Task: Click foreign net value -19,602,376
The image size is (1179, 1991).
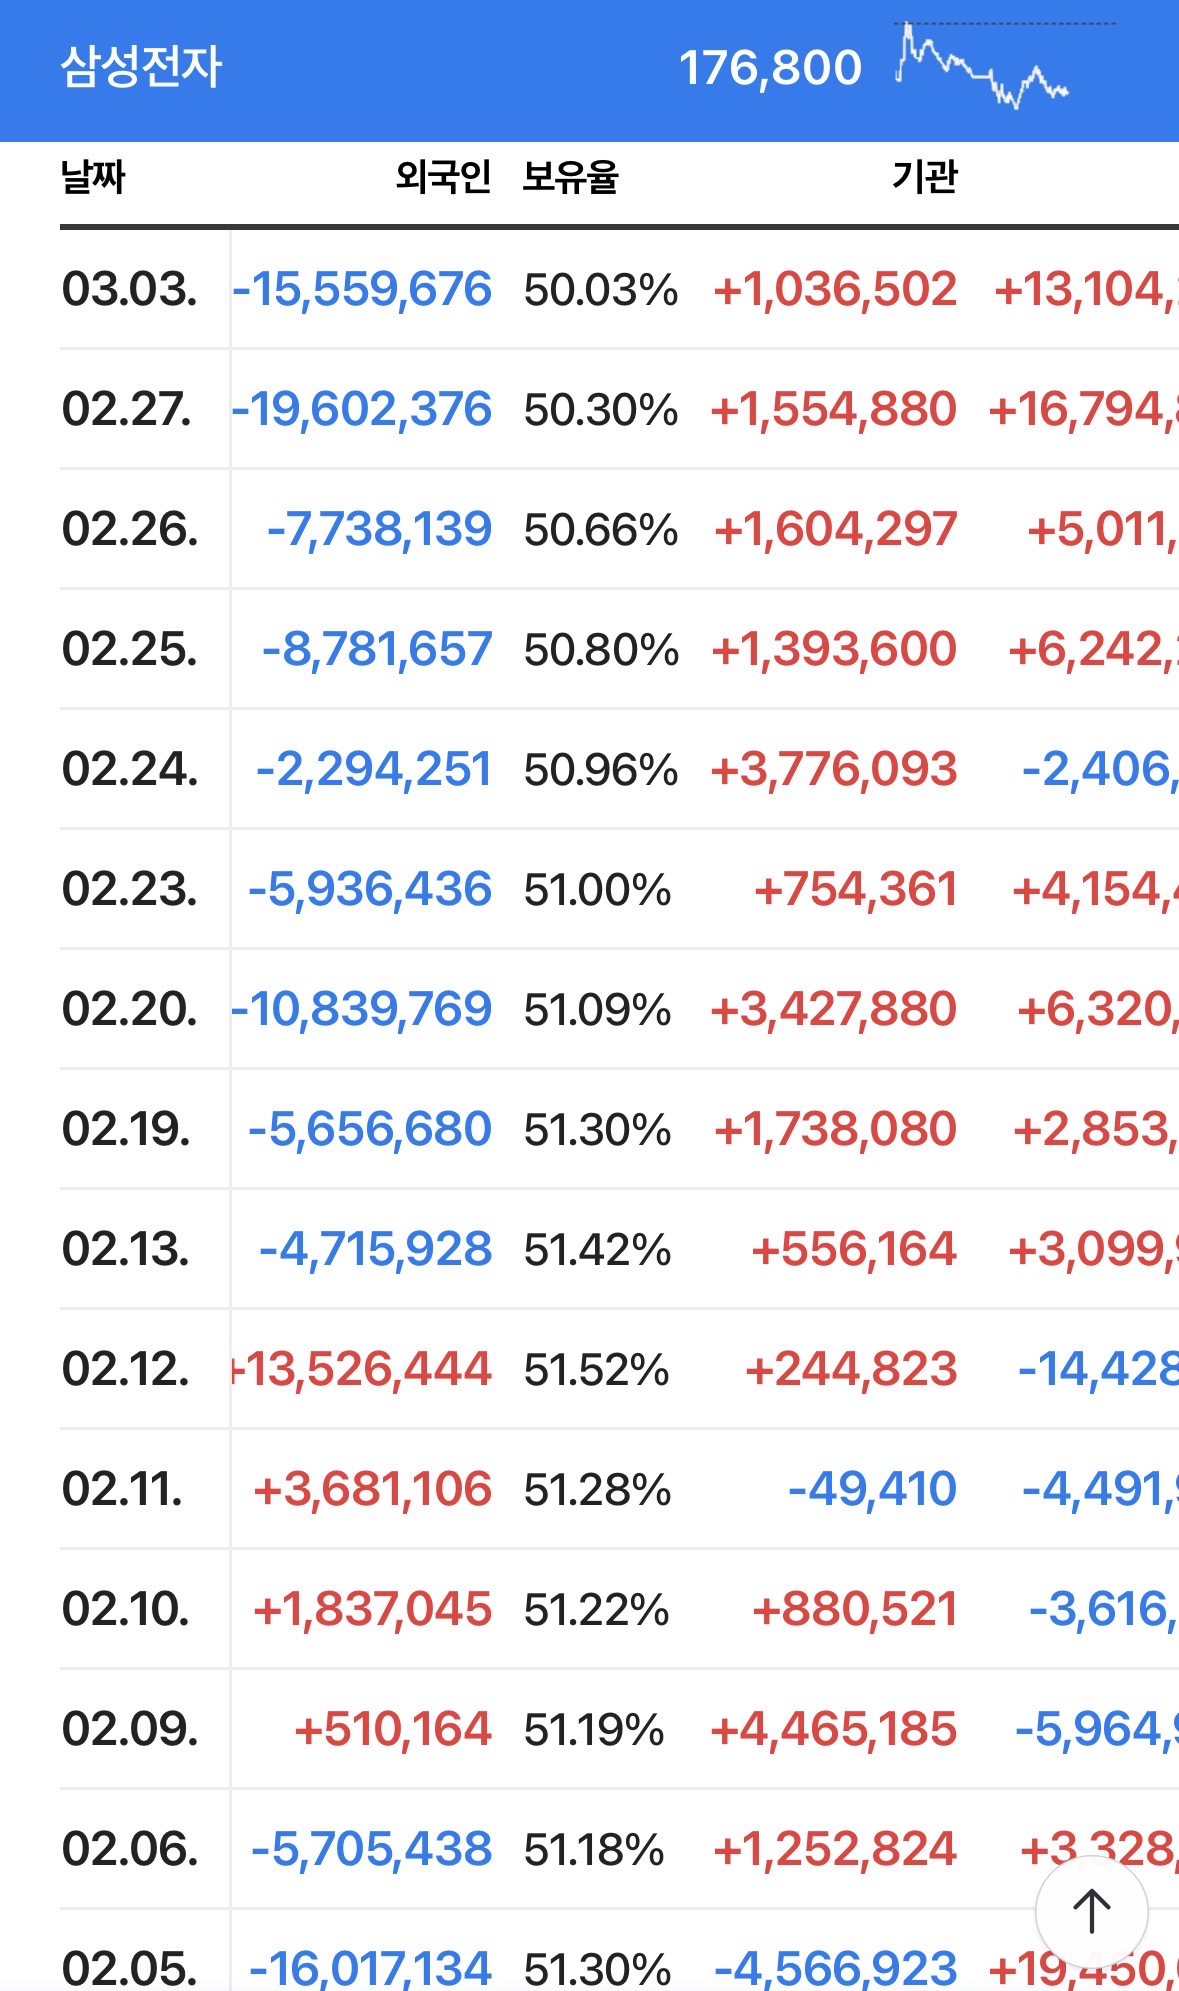Action: [x=362, y=409]
